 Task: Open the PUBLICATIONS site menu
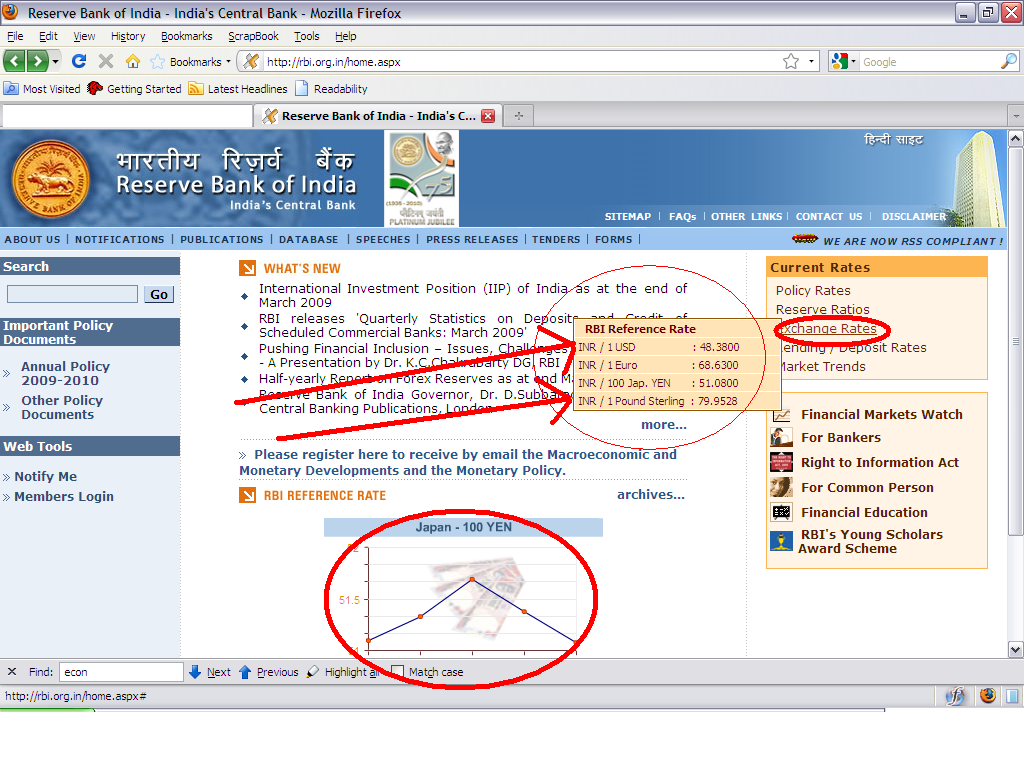pyautogui.click(x=221, y=240)
